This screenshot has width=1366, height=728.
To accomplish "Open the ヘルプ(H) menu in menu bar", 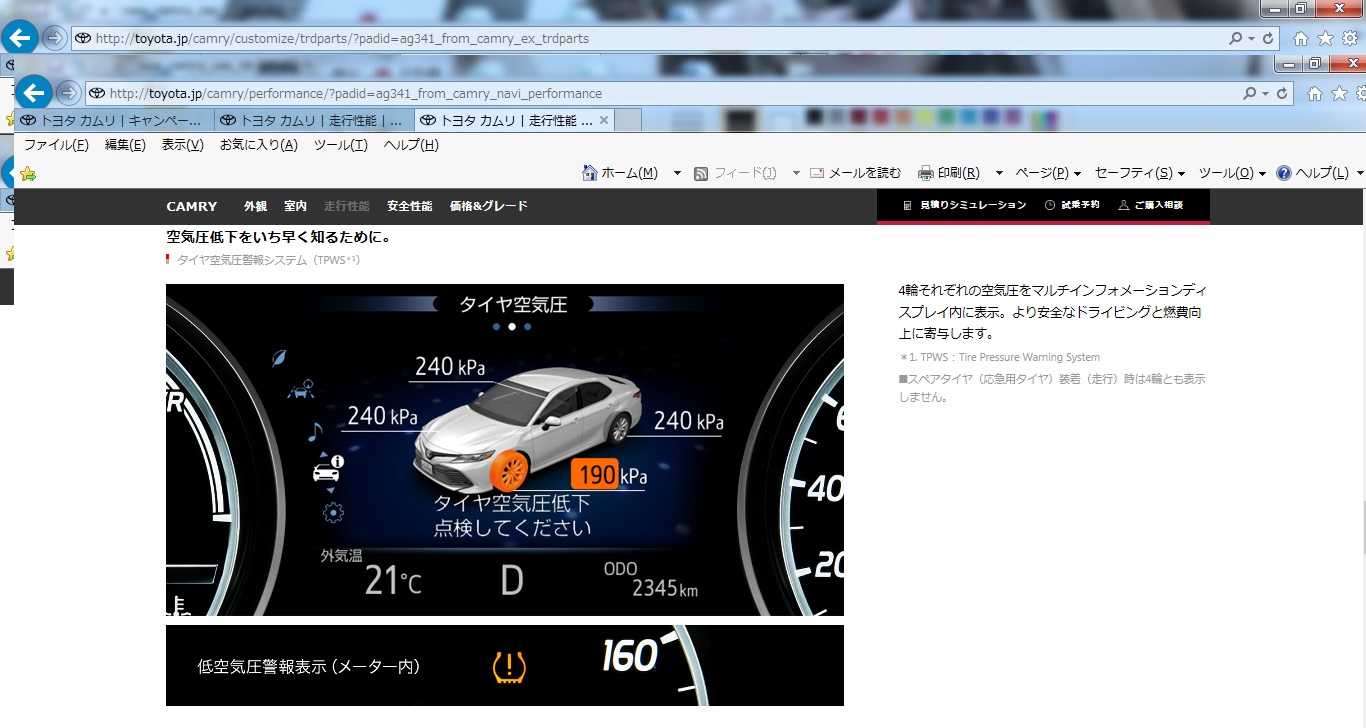I will (x=411, y=145).
